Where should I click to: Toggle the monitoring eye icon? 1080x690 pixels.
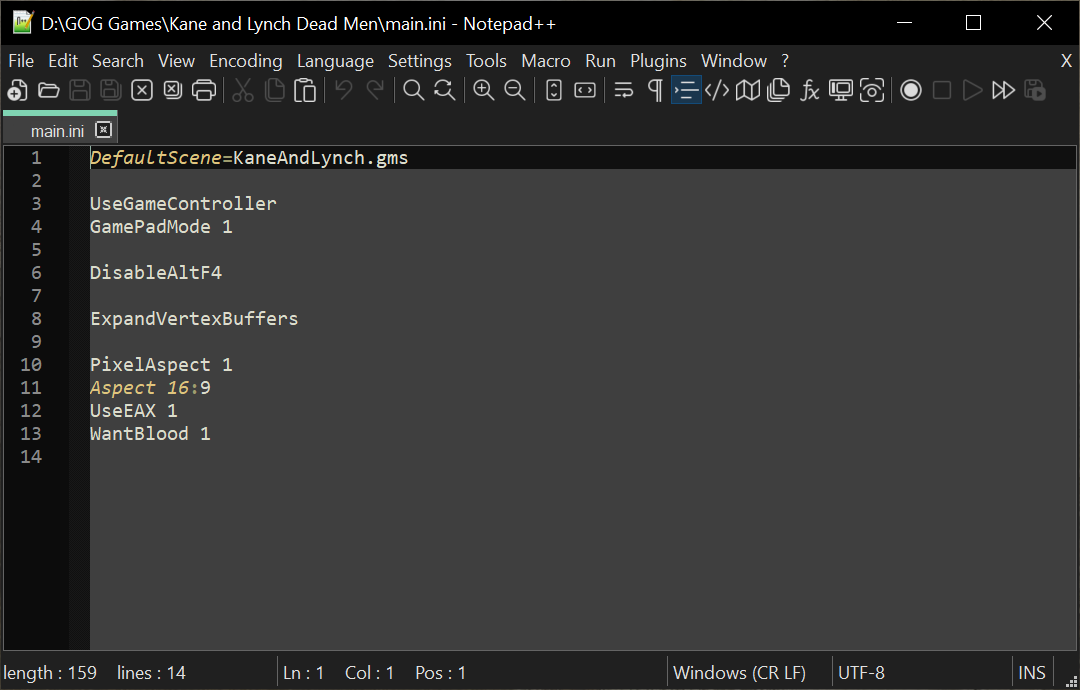(872, 90)
